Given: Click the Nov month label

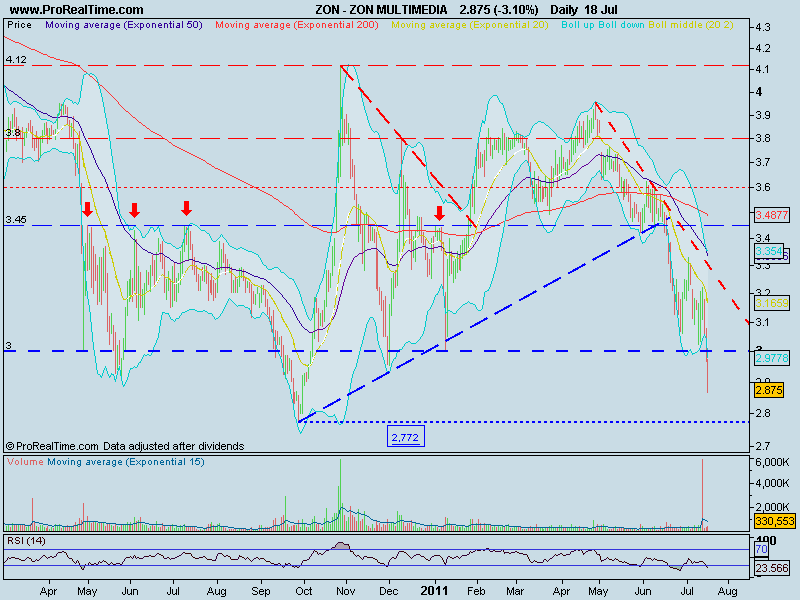Looking at the screenshot, I should [346, 591].
